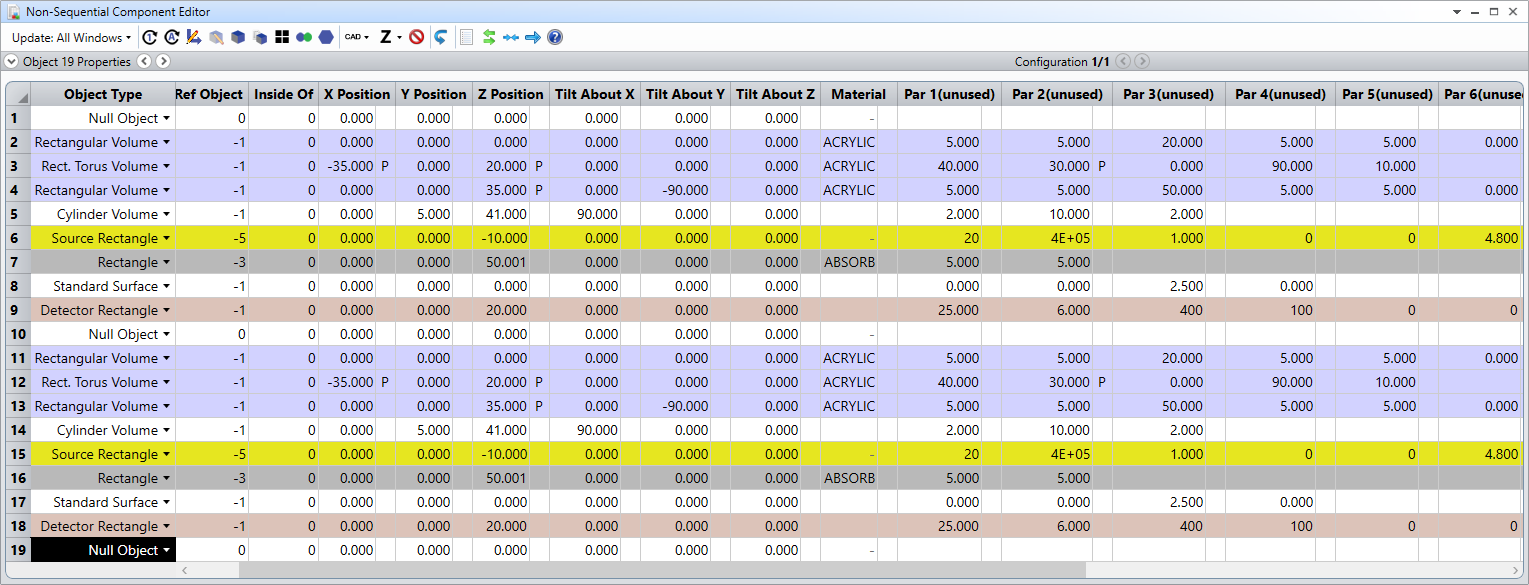Click the grey cube with pencil icon
The height and width of the screenshot is (585, 1529).
[216, 37]
